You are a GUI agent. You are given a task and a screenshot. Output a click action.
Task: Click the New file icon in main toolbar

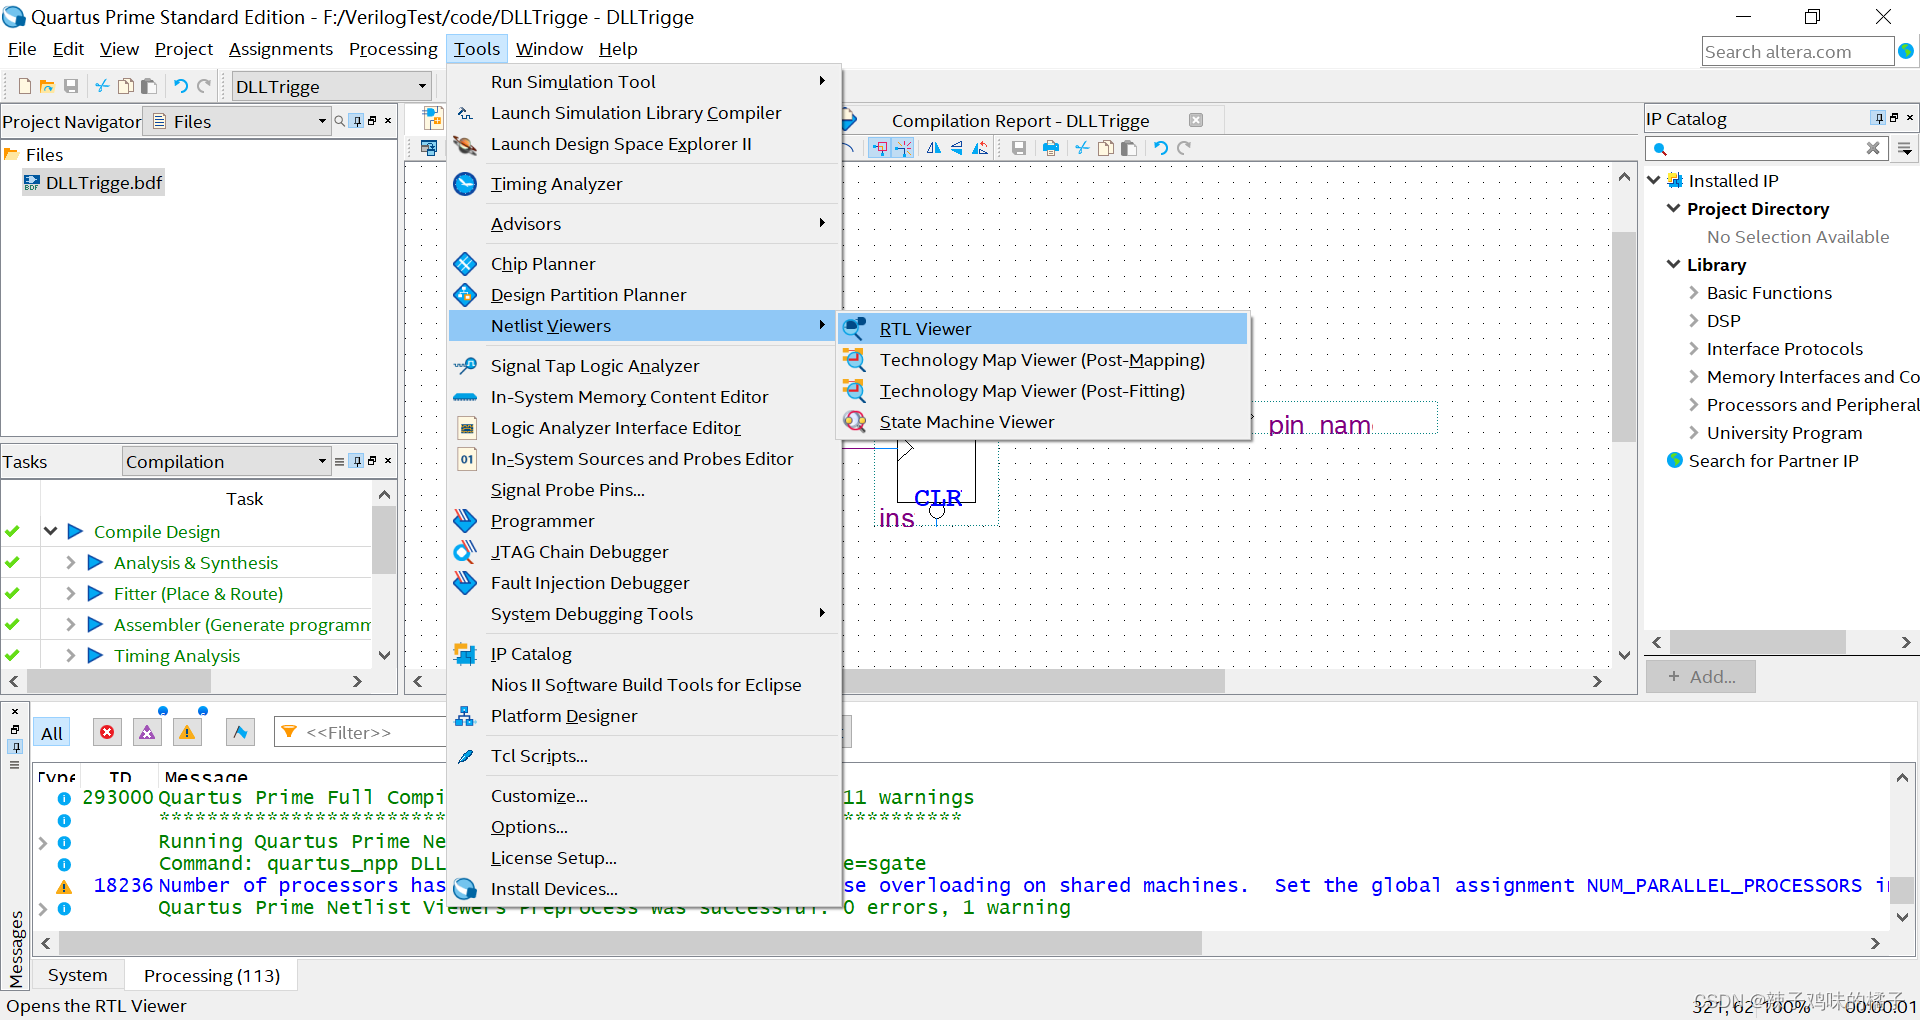pos(25,86)
